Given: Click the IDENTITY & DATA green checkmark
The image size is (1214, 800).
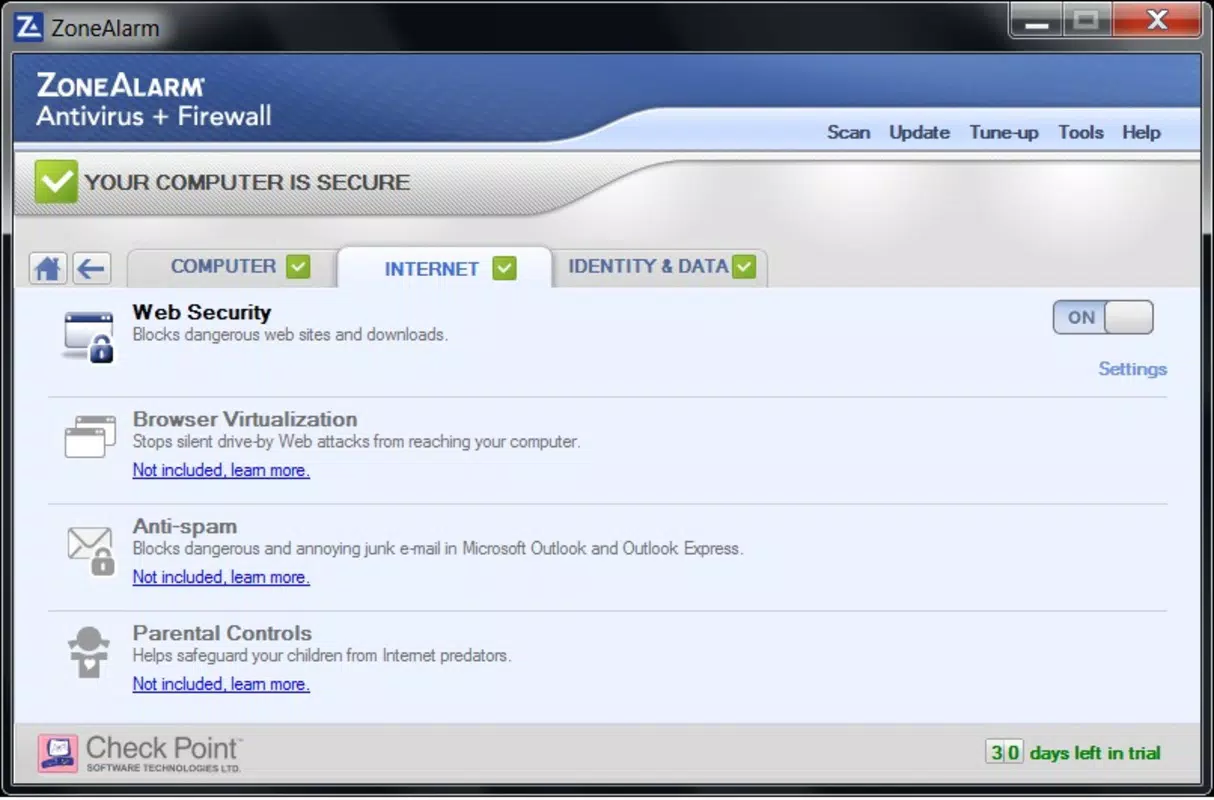Looking at the screenshot, I should click(743, 267).
